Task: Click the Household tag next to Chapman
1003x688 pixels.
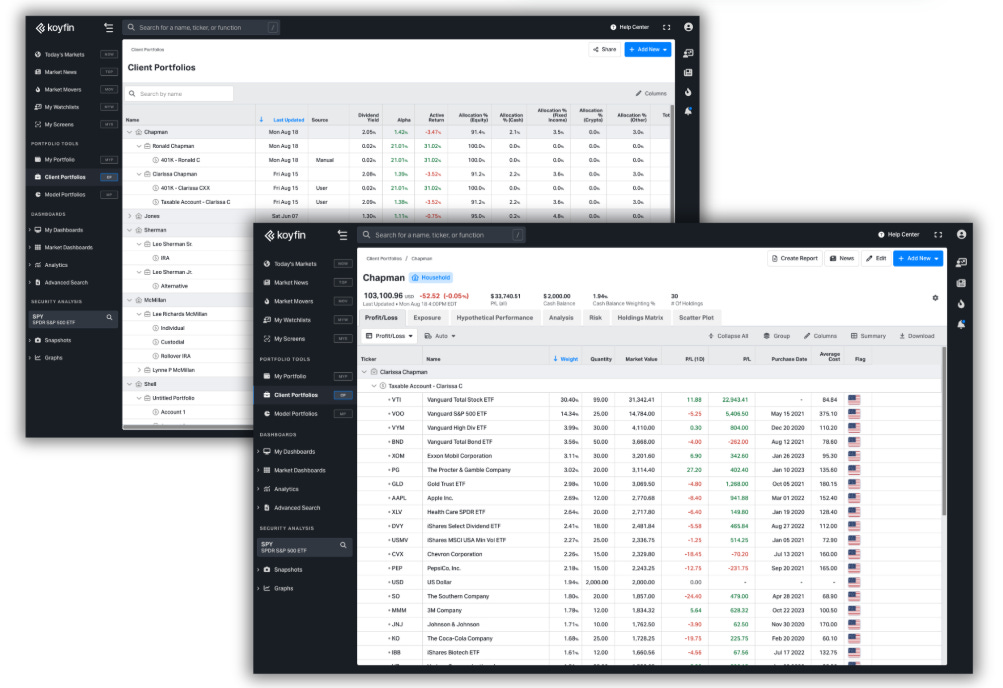Action: (431, 278)
